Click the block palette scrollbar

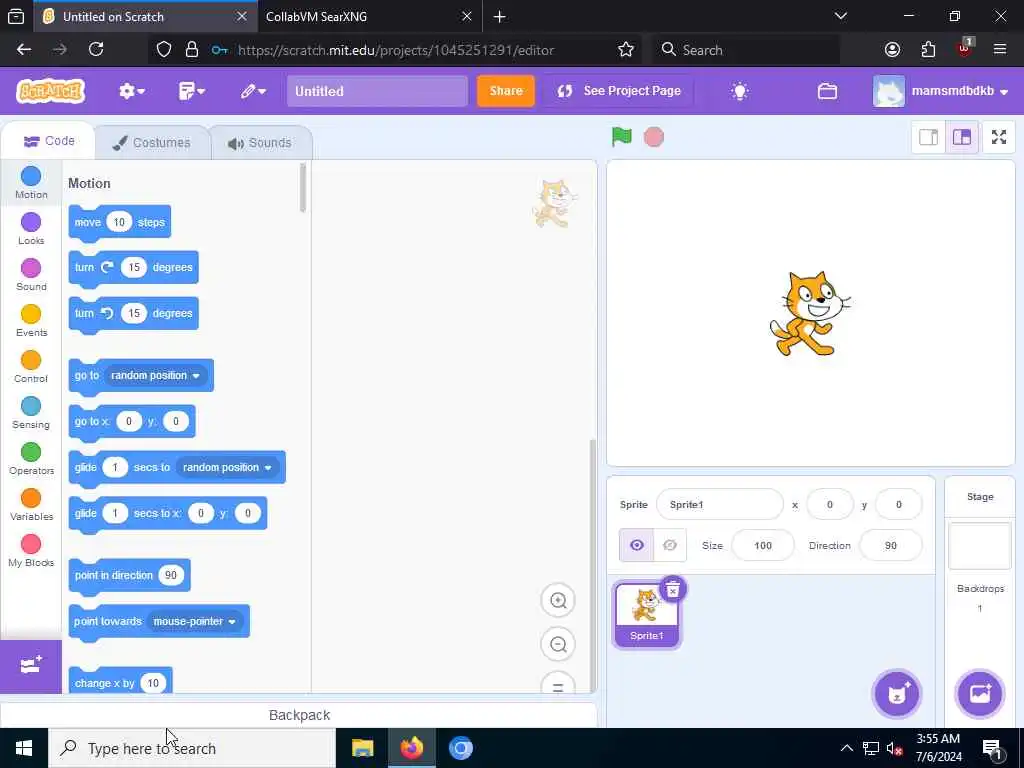[302, 188]
